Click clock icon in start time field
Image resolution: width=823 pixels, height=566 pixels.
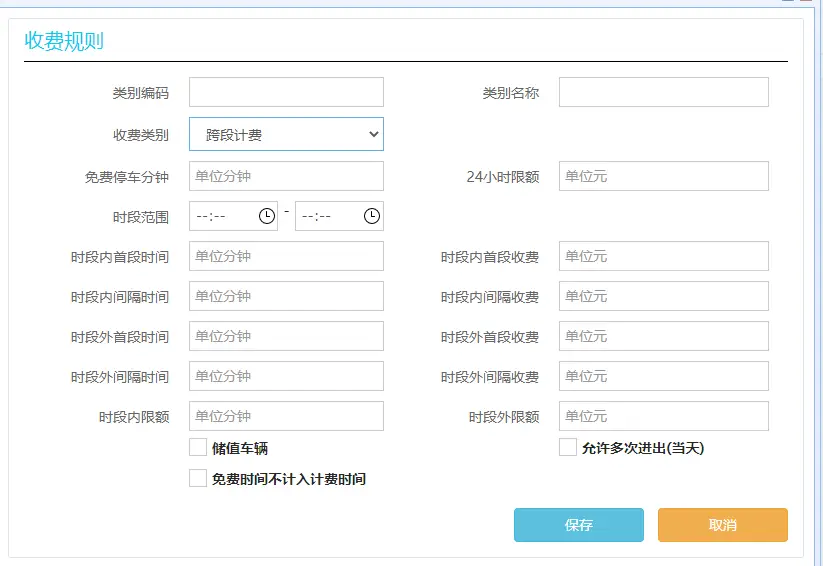[267, 216]
